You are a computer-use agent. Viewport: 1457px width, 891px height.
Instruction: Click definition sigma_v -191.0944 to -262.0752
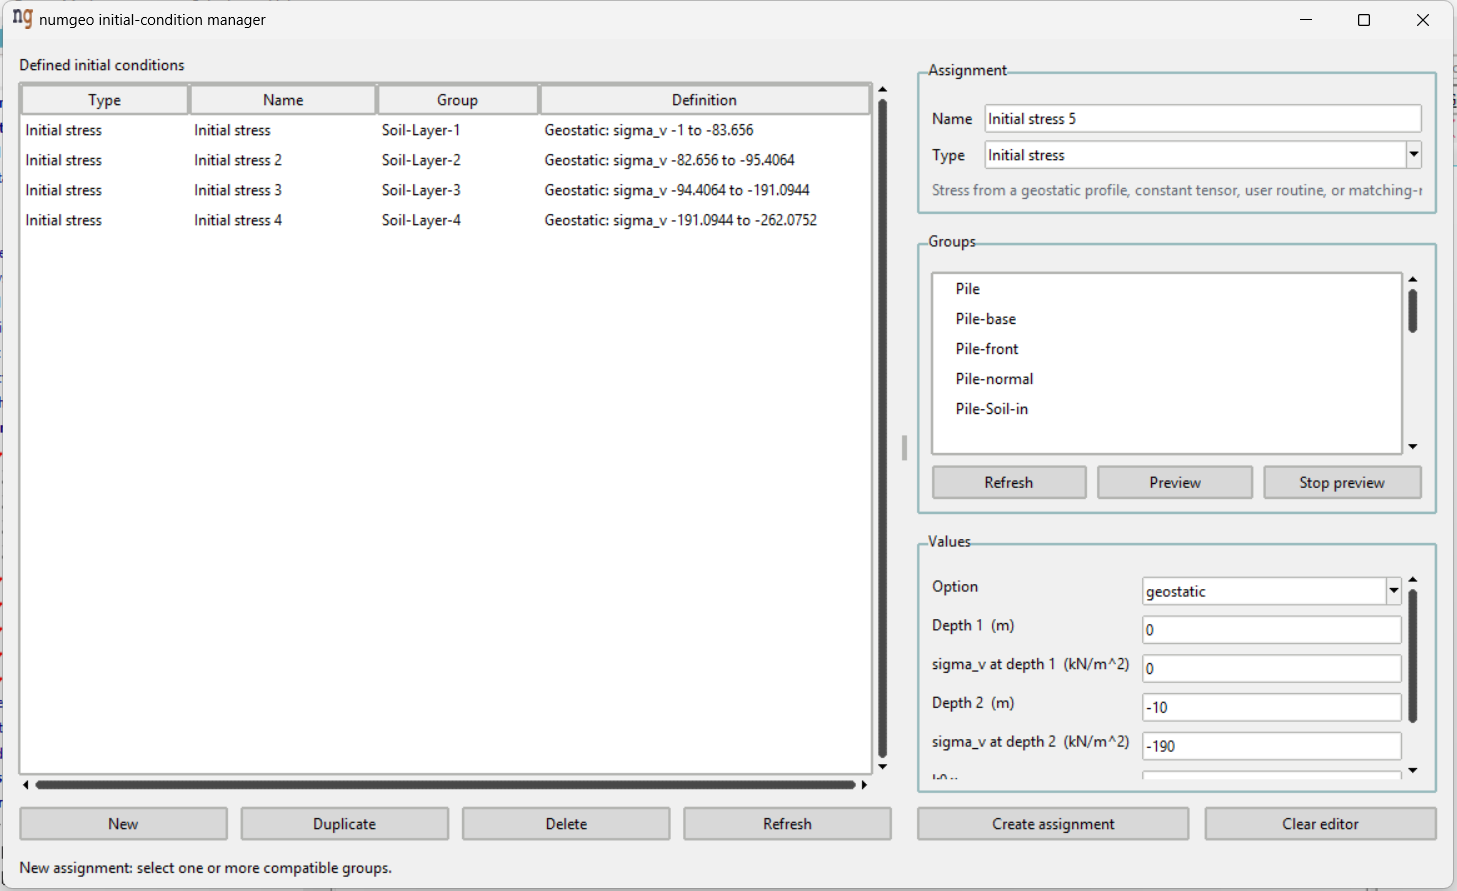(x=681, y=220)
